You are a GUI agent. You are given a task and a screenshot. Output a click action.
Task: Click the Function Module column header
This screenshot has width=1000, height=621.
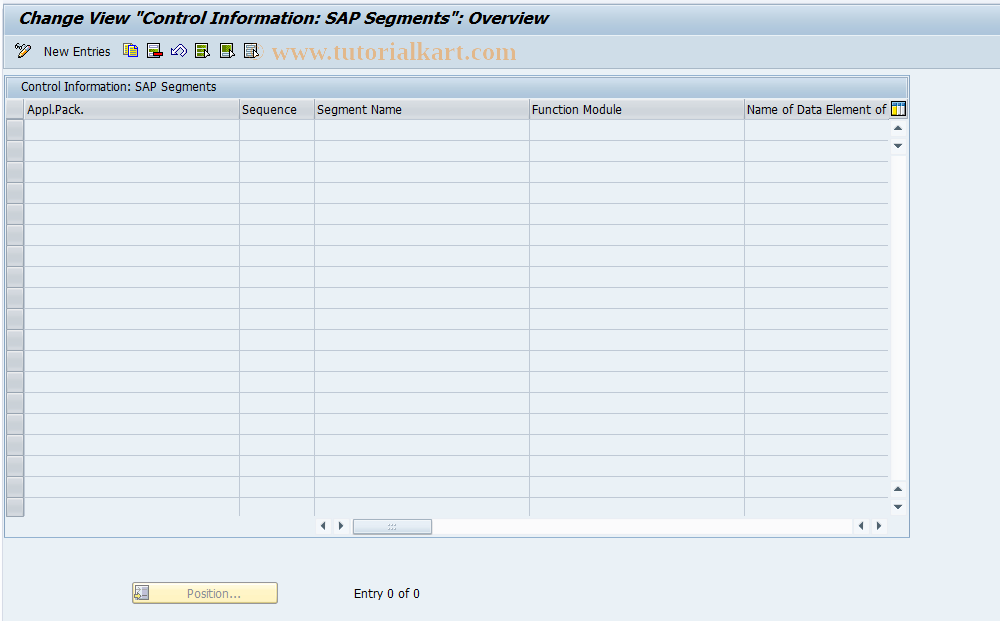[636, 110]
